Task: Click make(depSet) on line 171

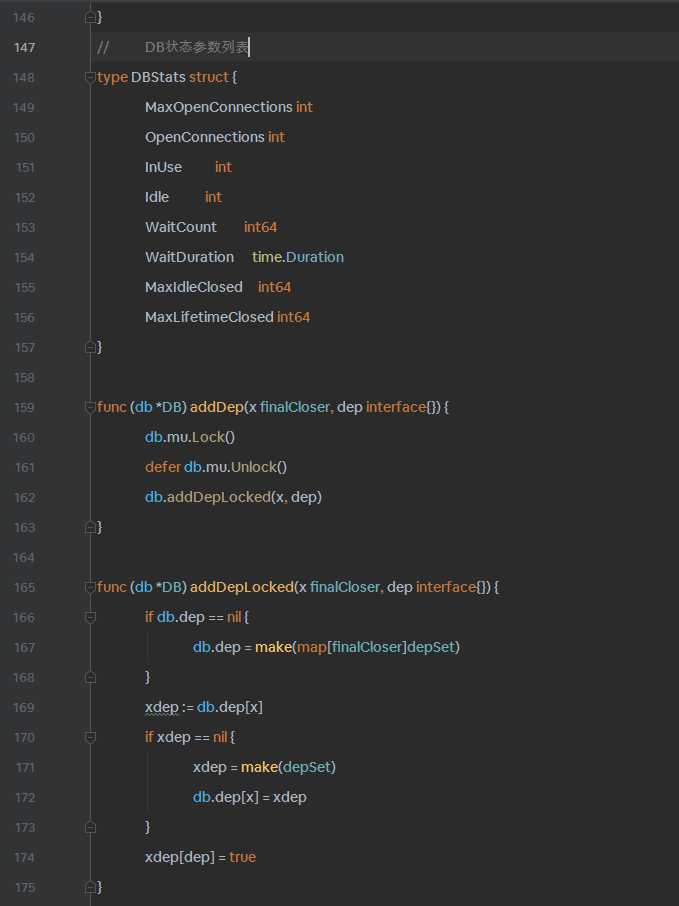Action: 288,768
